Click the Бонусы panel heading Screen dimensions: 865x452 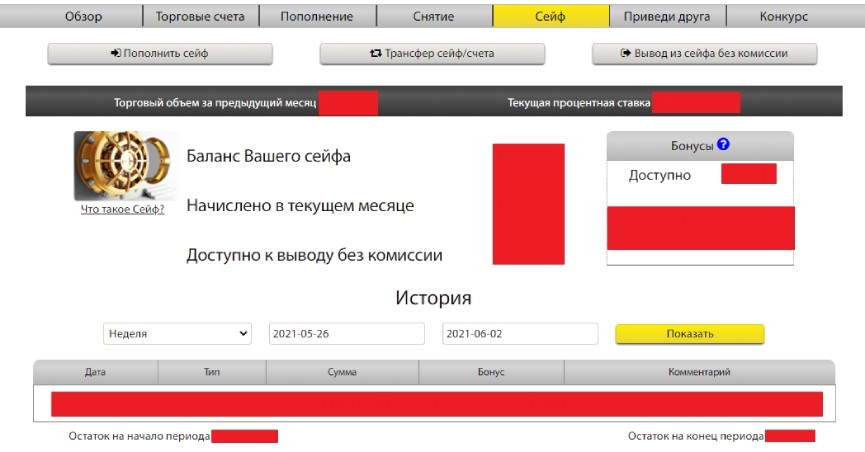(x=692, y=146)
